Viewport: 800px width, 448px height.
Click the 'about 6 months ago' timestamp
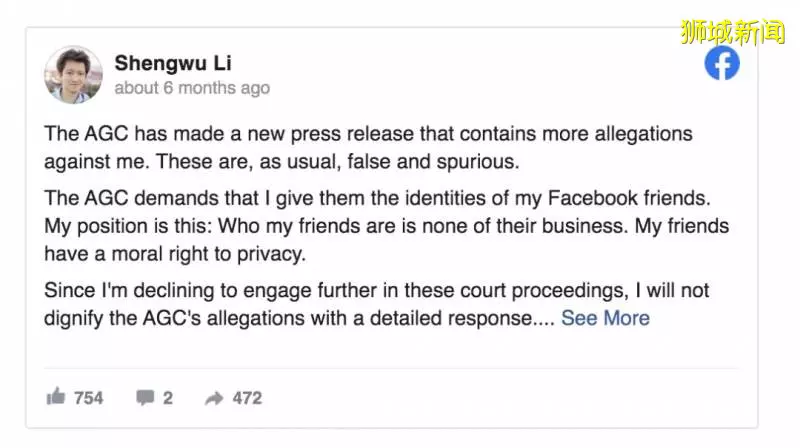(192, 88)
